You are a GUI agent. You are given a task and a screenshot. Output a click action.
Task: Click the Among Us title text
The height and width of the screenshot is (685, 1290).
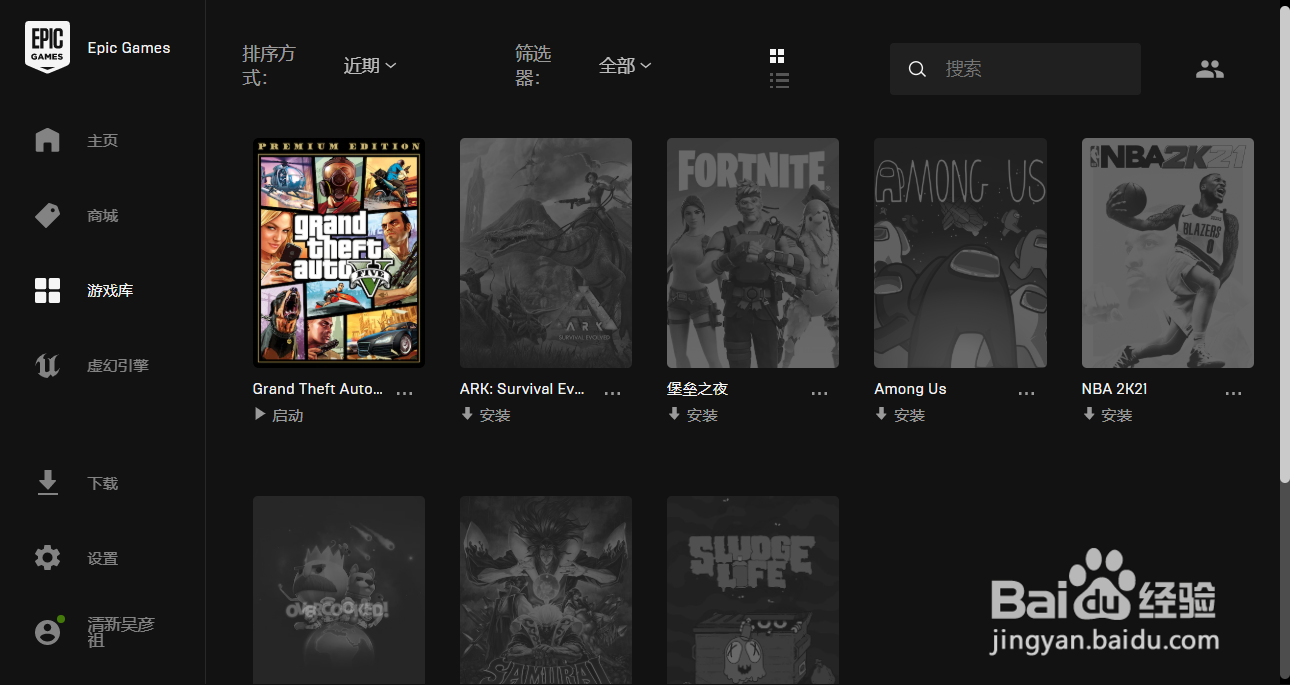click(x=910, y=389)
